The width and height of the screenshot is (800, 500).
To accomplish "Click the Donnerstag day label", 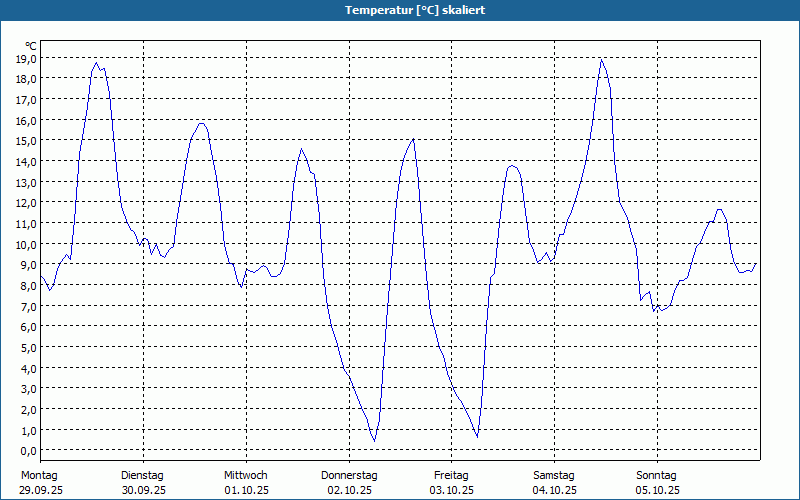I will [349, 476].
